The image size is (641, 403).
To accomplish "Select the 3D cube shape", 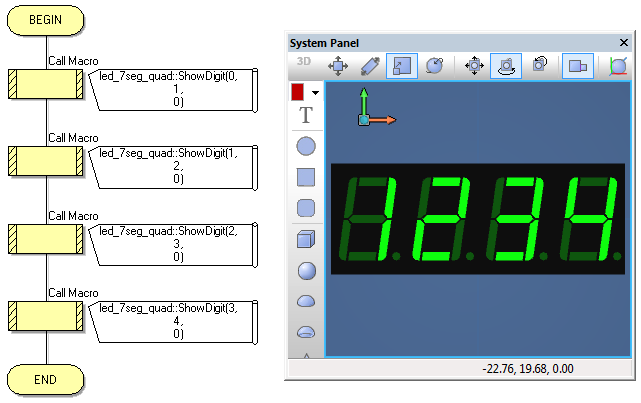I will [306, 239].
